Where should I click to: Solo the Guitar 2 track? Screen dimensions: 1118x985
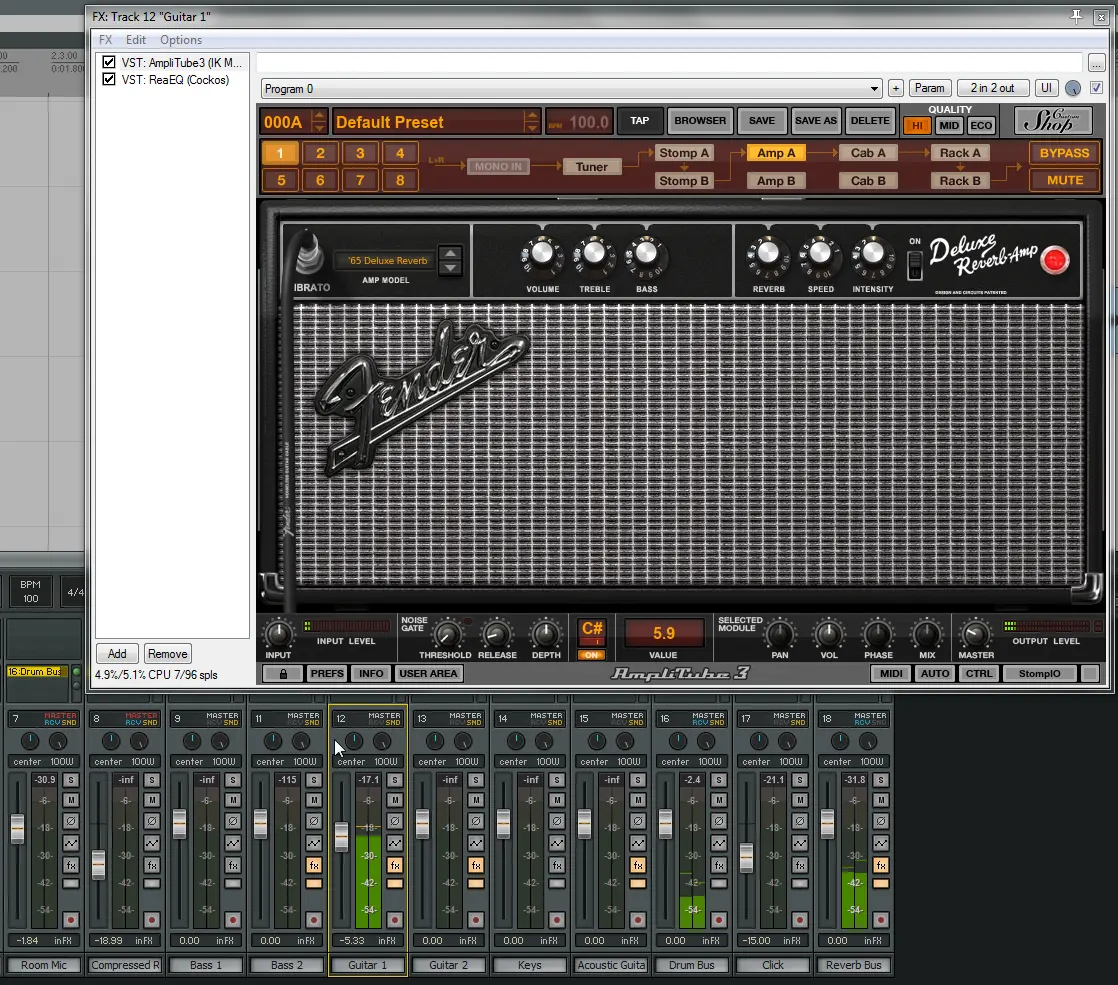pos(476,780)
